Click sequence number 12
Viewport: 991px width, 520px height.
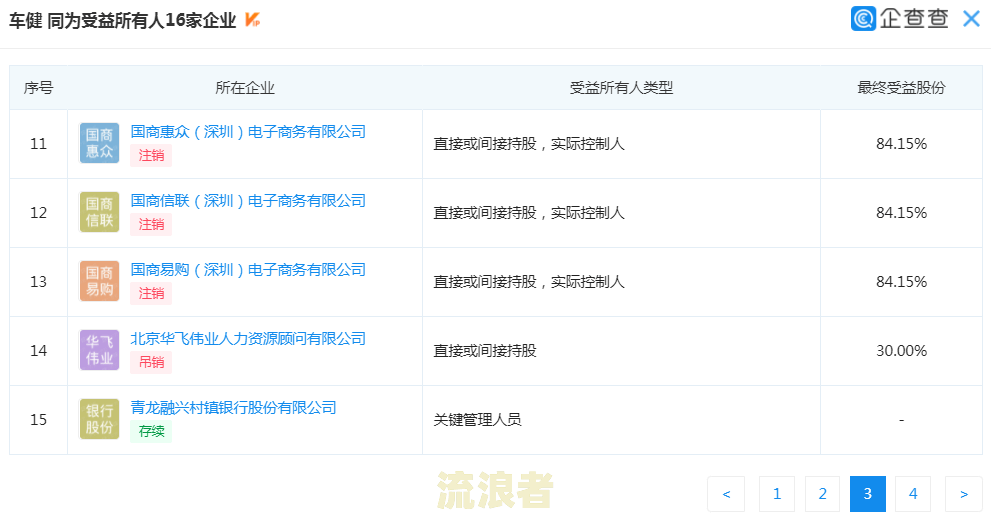tap(39, 213)
